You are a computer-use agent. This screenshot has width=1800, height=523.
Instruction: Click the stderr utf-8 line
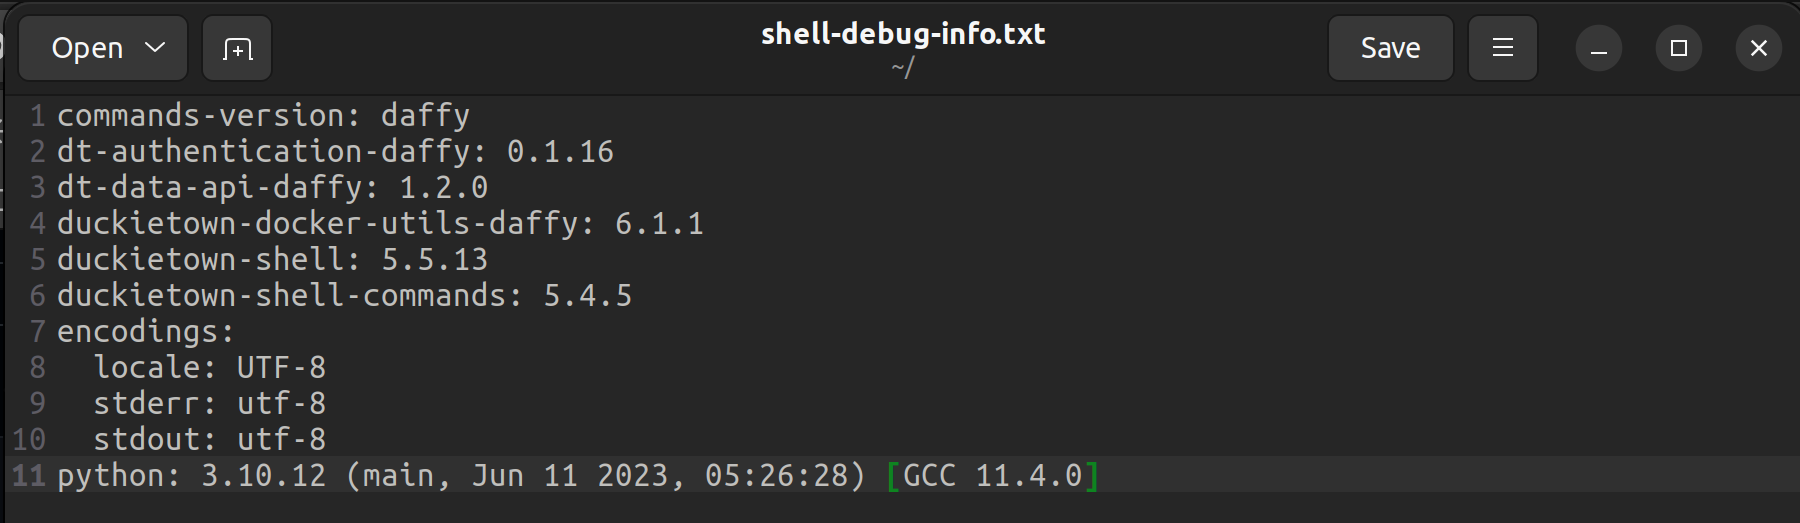coord(210,404)
